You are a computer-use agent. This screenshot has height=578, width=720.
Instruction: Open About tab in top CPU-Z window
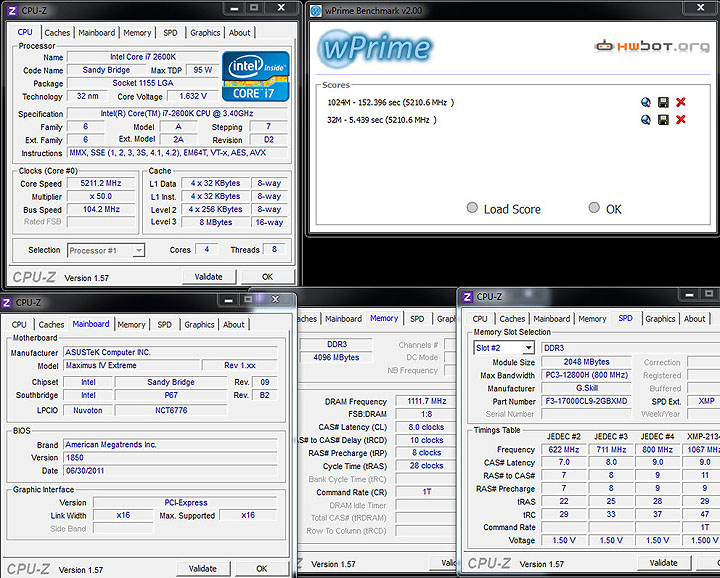point(240,33)
